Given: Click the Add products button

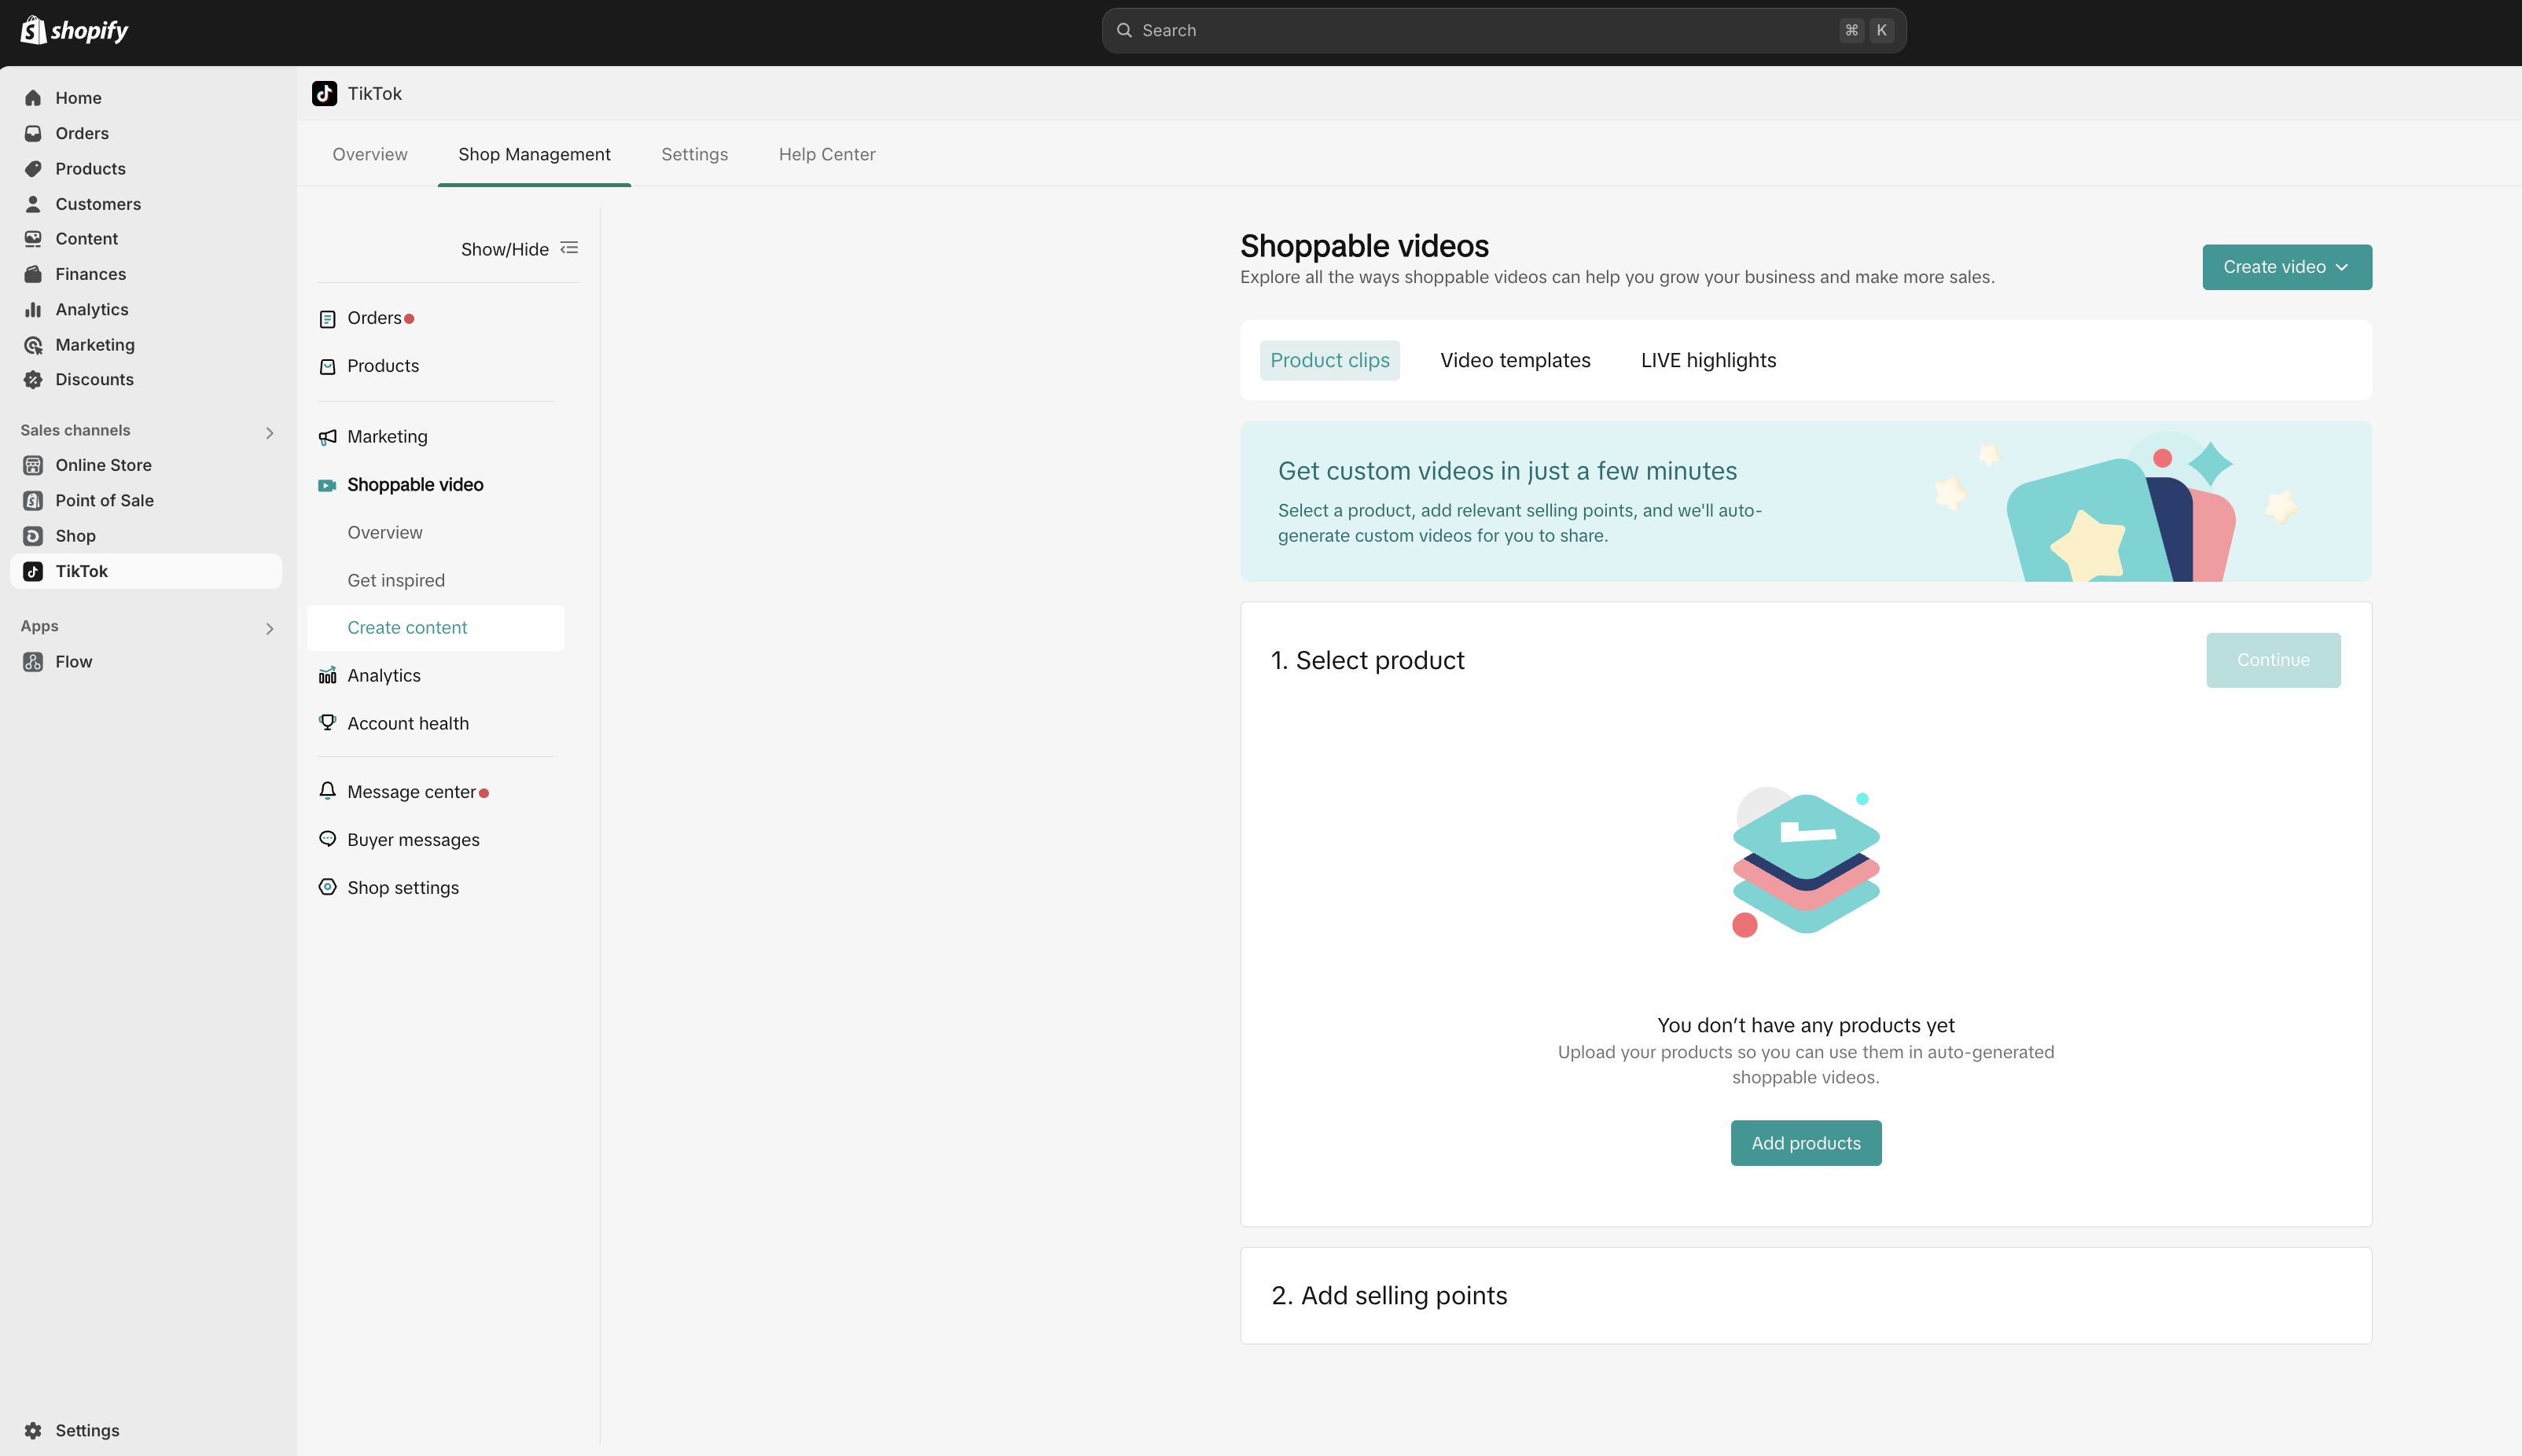Looking at the screenshot, I should (1805, 1143).
